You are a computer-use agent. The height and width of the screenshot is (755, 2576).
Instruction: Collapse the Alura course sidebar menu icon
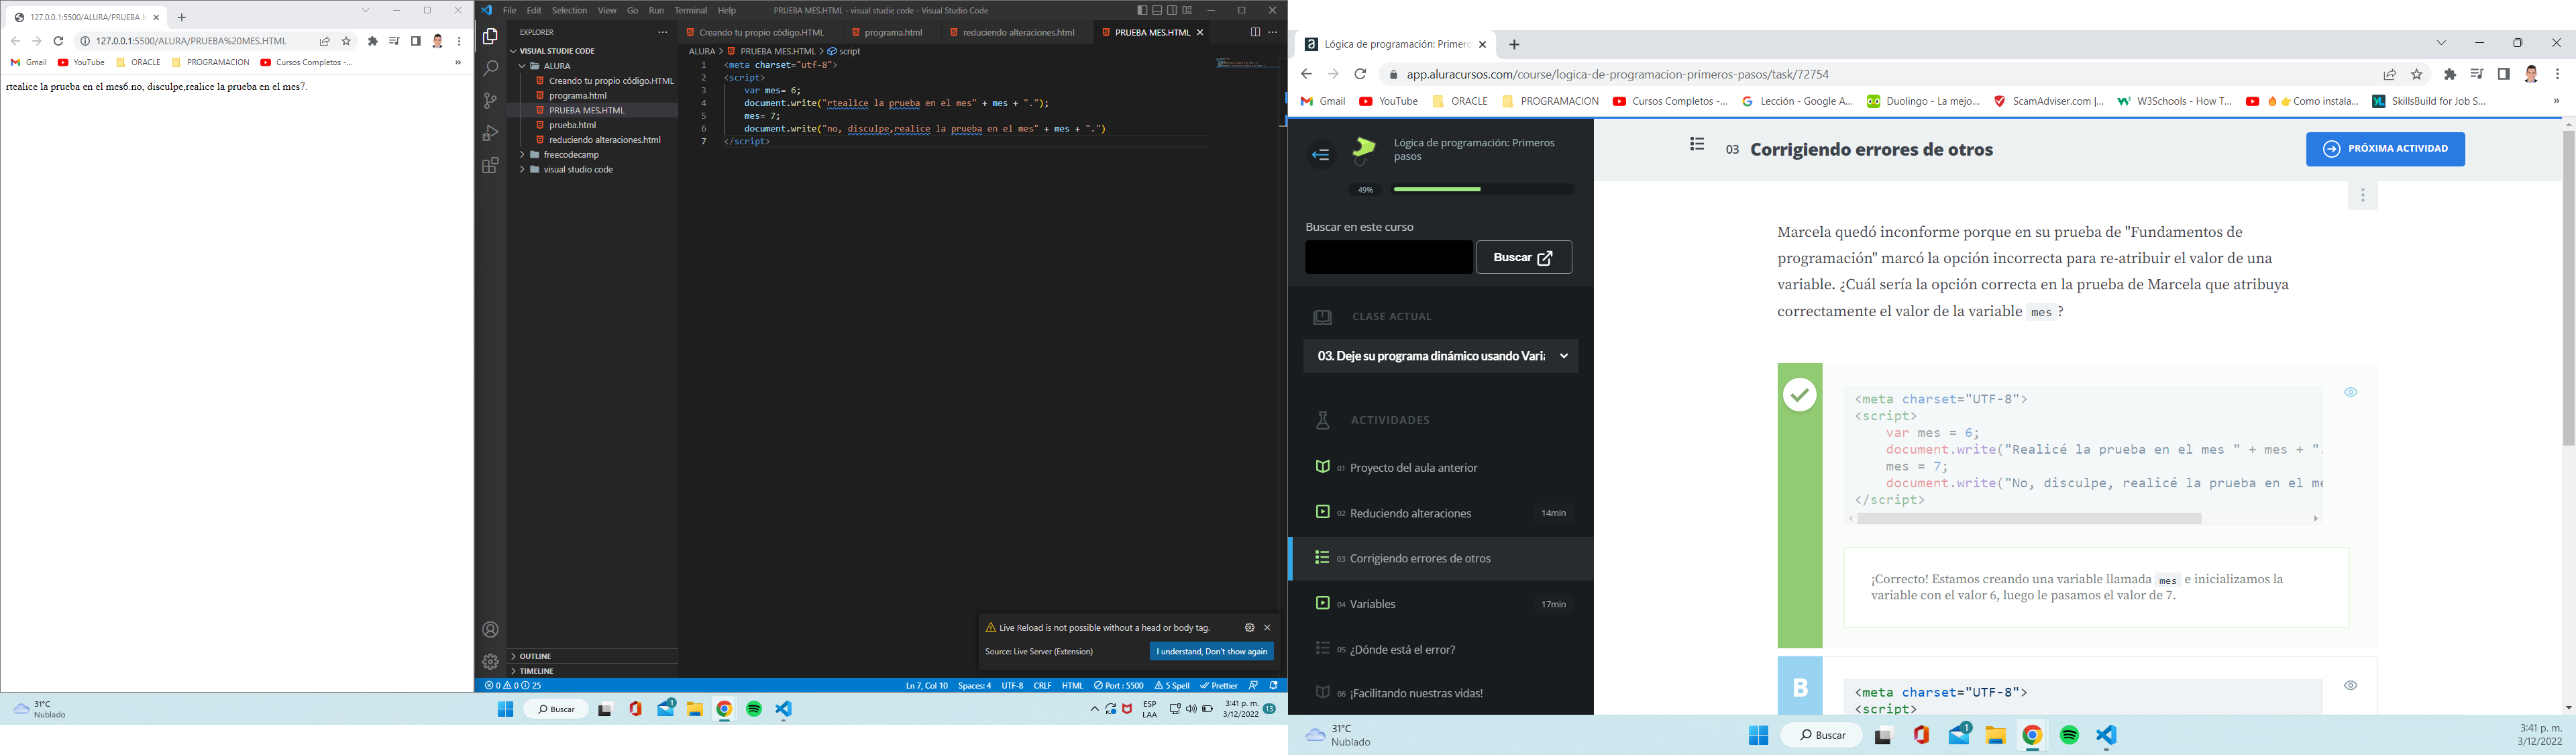coord(1320,154)
